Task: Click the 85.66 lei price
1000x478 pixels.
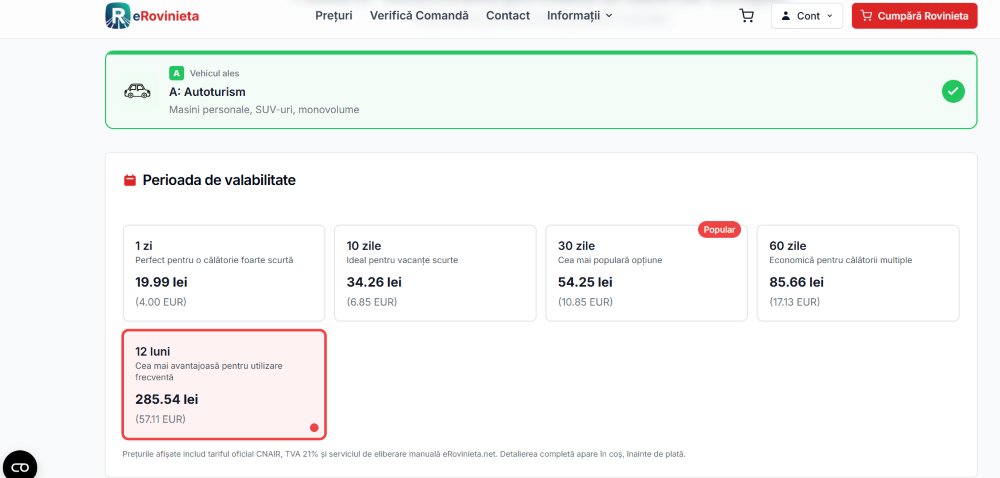Action: pyautogui.click(x=797, y=282)
